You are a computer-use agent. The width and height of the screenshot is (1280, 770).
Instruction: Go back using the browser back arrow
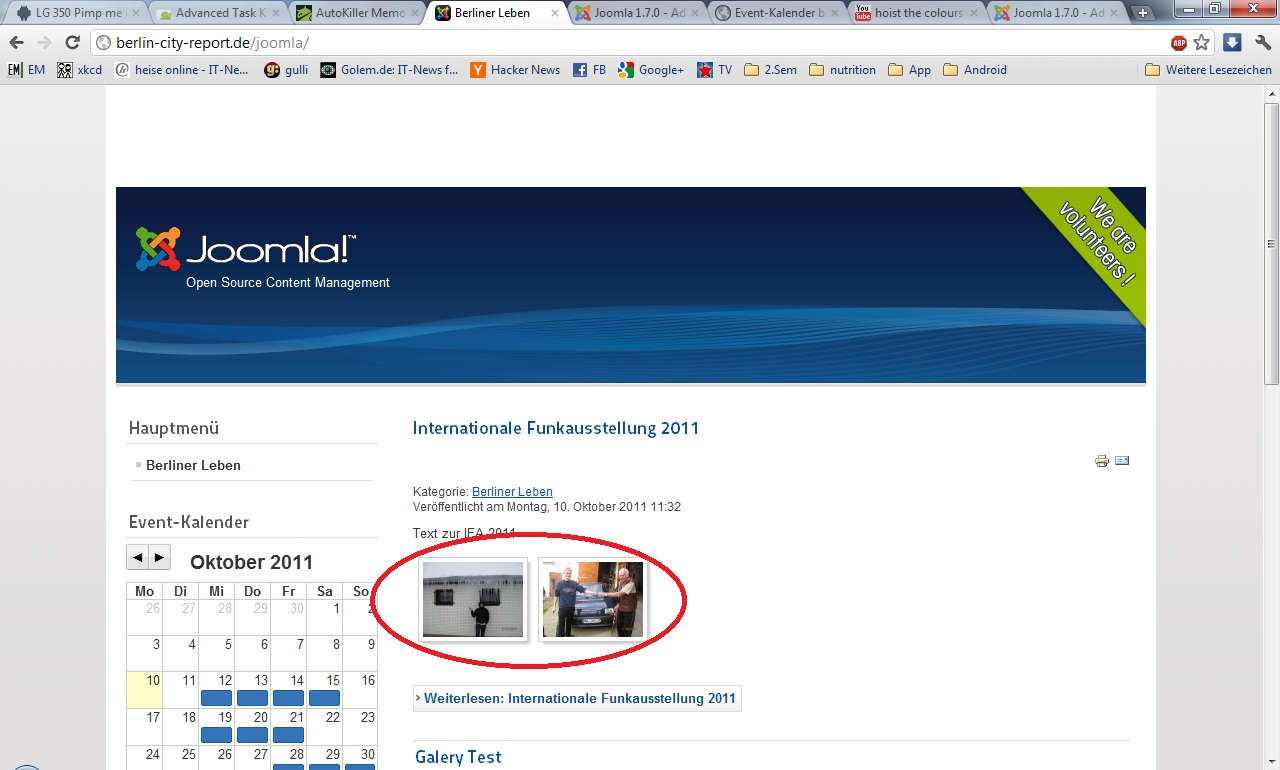click(17, 43)
